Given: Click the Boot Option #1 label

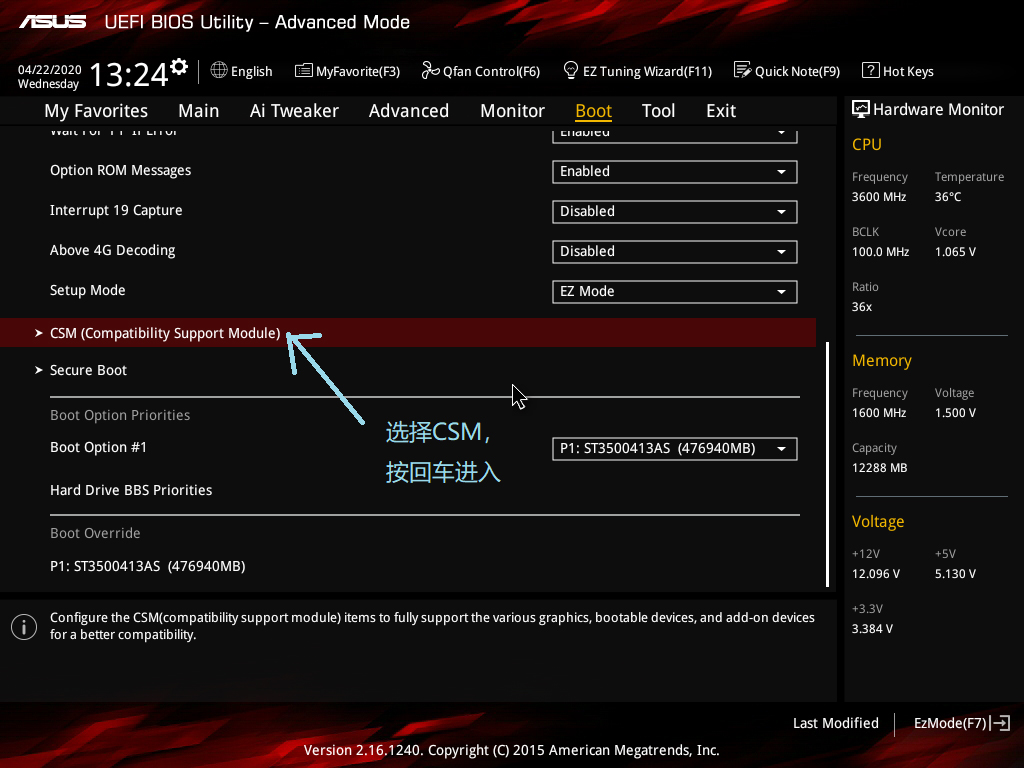Looking at the screenshot, I should (99, 447).
